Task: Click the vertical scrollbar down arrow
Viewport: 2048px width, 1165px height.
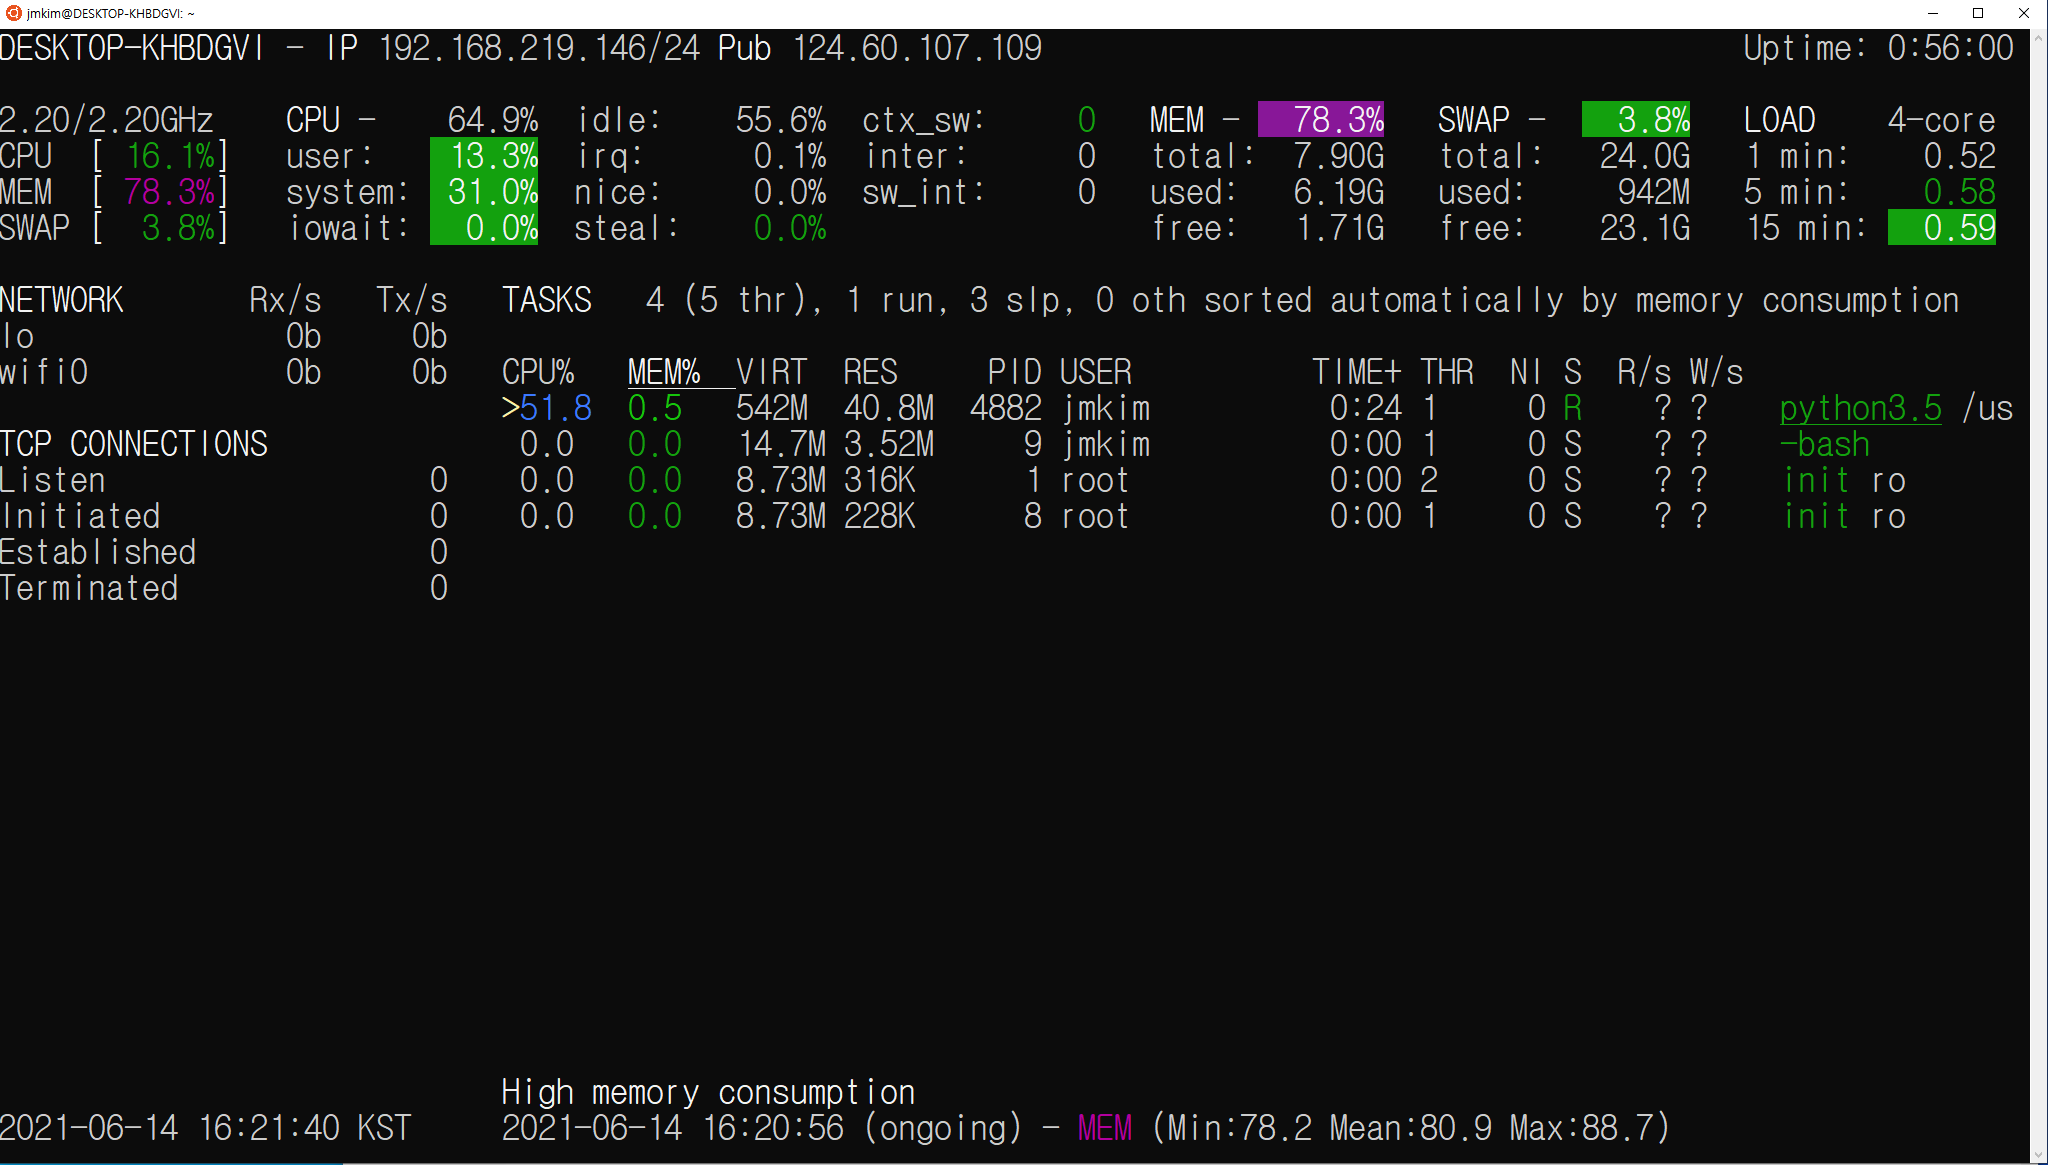Action: tap(2039, 1155)
